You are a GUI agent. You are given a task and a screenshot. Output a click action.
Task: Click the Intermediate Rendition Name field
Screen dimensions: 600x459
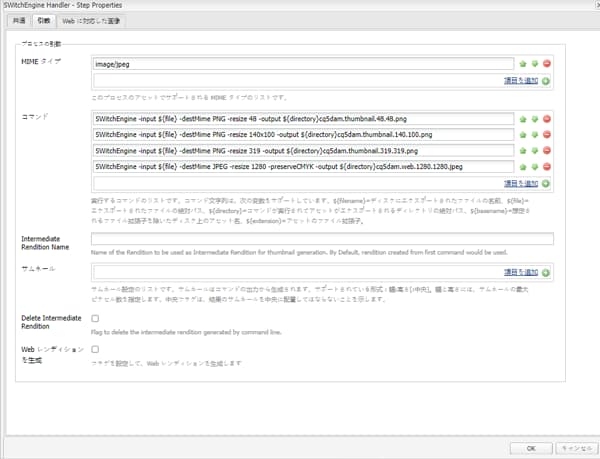click(x=322, y=239)
